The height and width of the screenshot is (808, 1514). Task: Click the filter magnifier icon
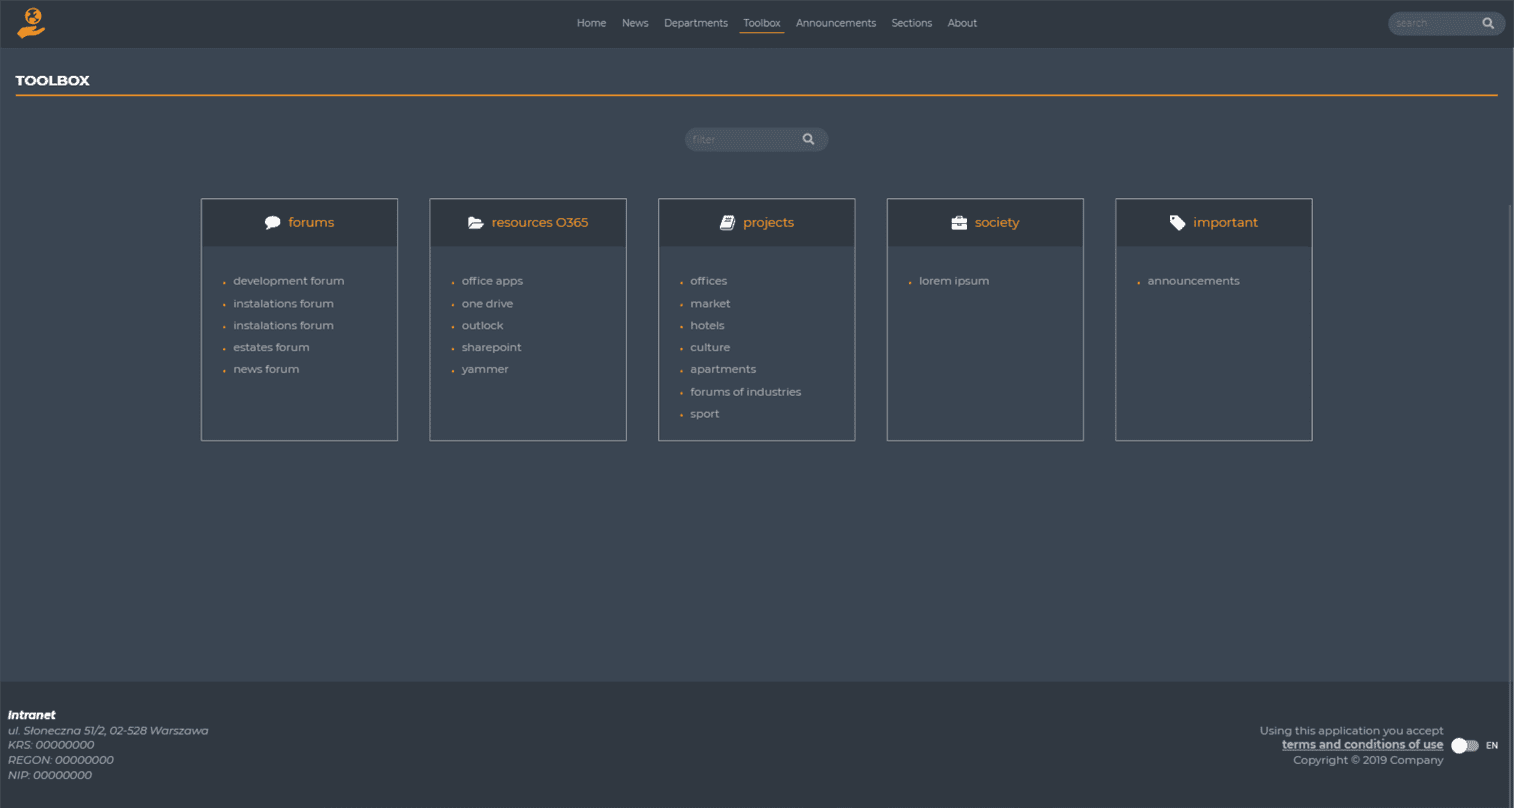click(x=808, y=139)
